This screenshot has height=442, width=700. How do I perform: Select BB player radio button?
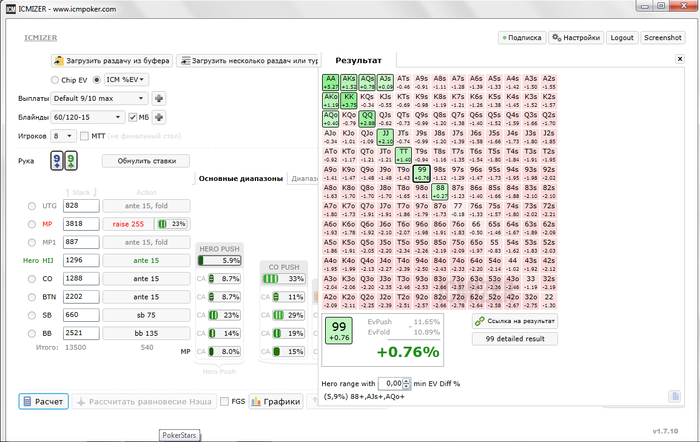[x=32, y=334]
